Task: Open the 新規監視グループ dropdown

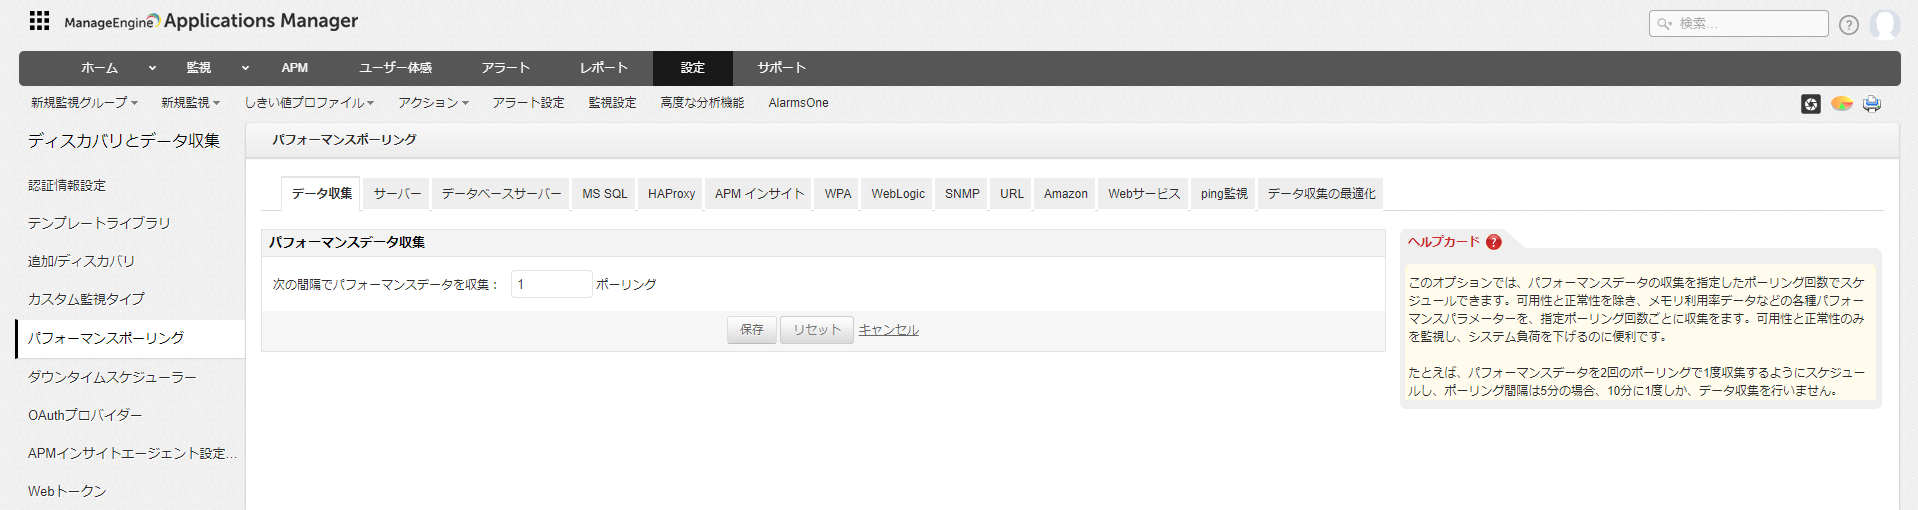Action: click(x=84, y=103)
